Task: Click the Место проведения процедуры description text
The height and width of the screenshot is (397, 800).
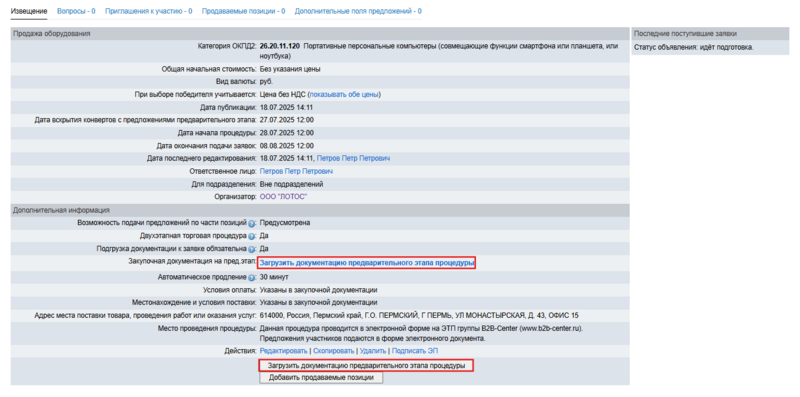Action: coord(421,333)
